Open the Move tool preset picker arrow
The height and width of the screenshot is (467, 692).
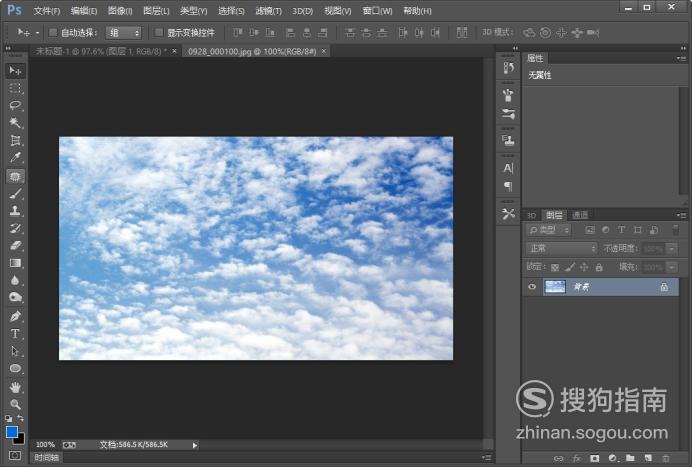(x=38, y=33)
